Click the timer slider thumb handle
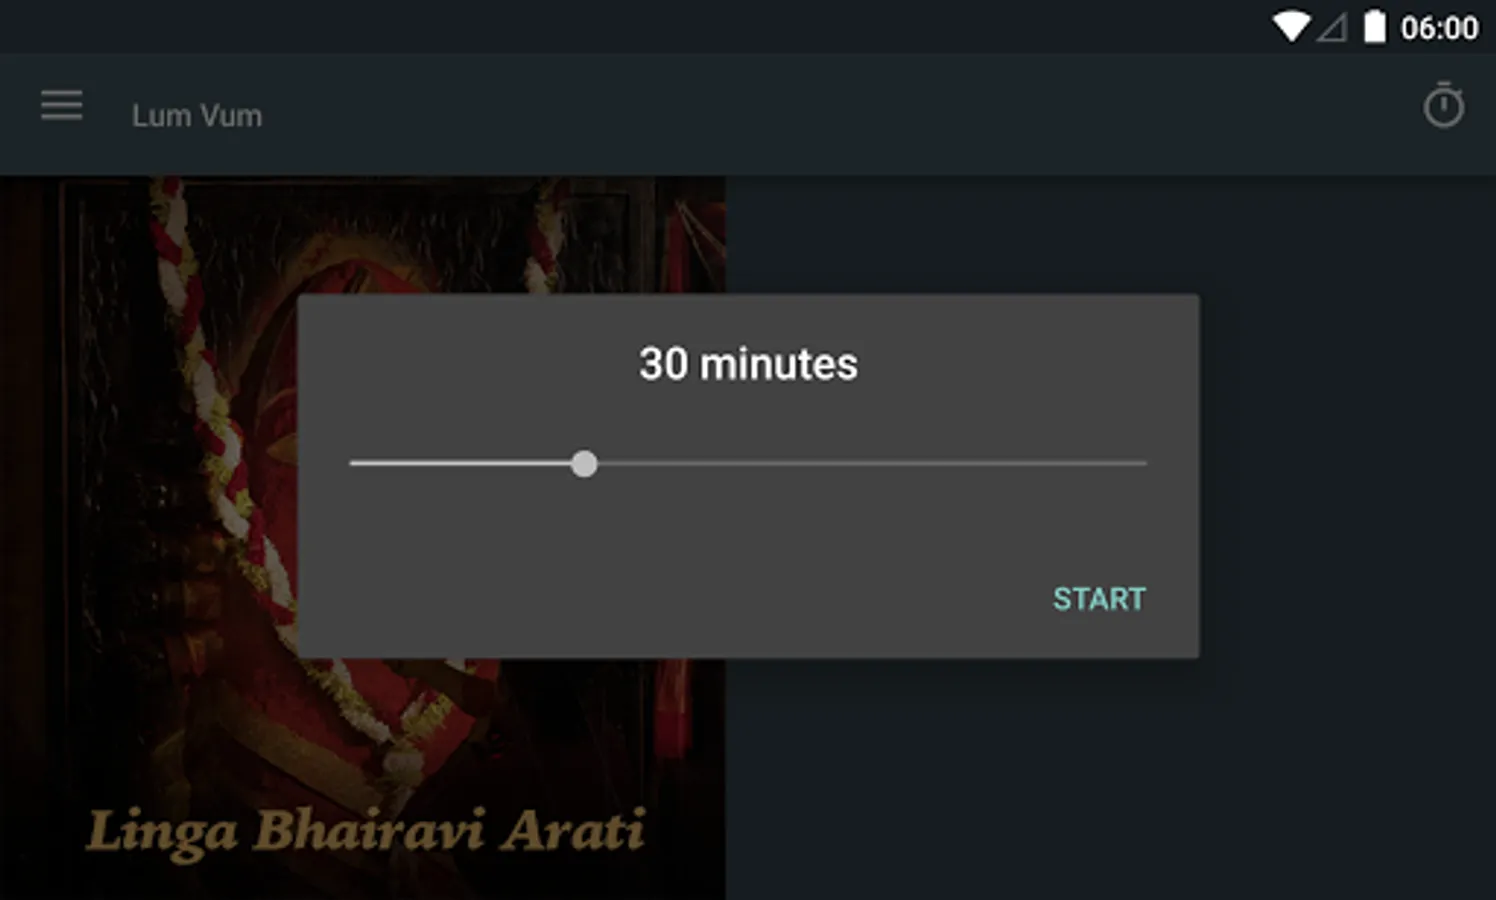 pos(584,464)
